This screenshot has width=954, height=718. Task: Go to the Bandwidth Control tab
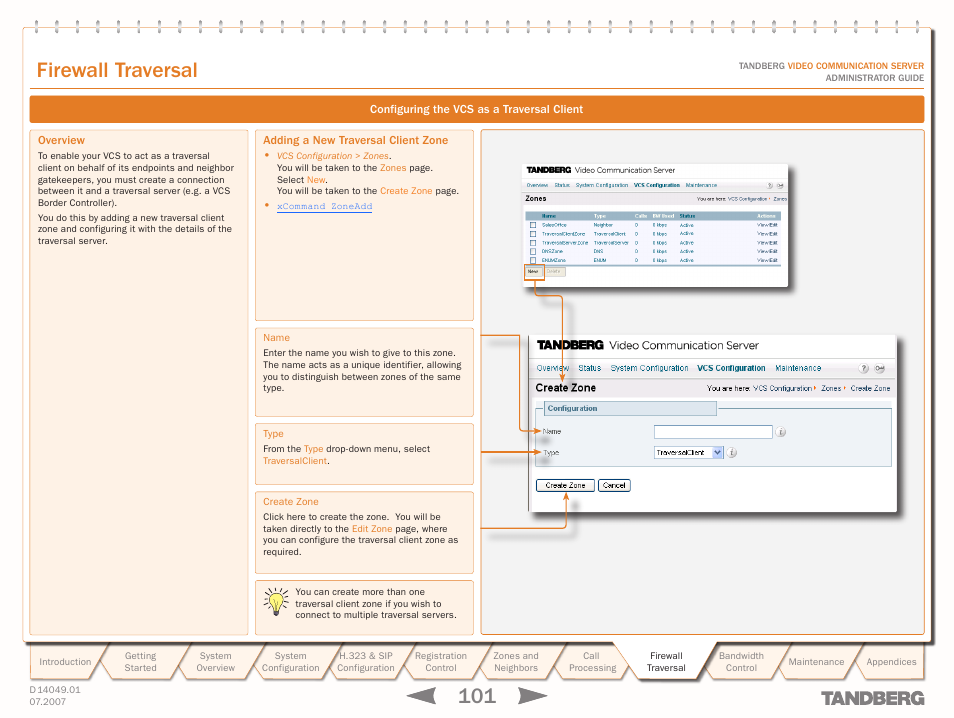point(741,662)
